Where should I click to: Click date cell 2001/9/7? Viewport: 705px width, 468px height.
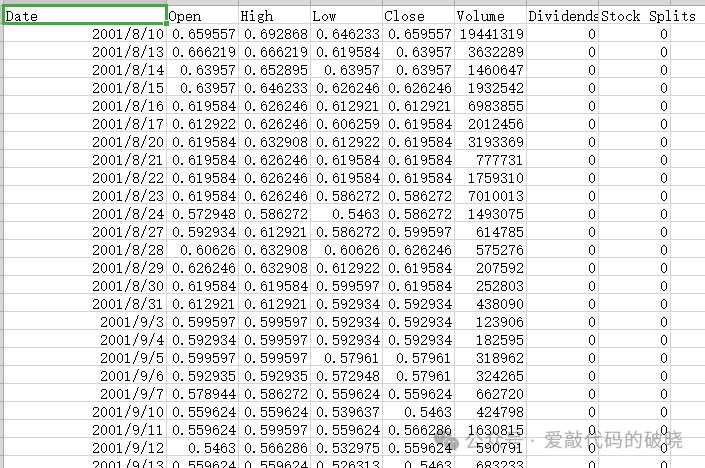[x=85, y=393]
